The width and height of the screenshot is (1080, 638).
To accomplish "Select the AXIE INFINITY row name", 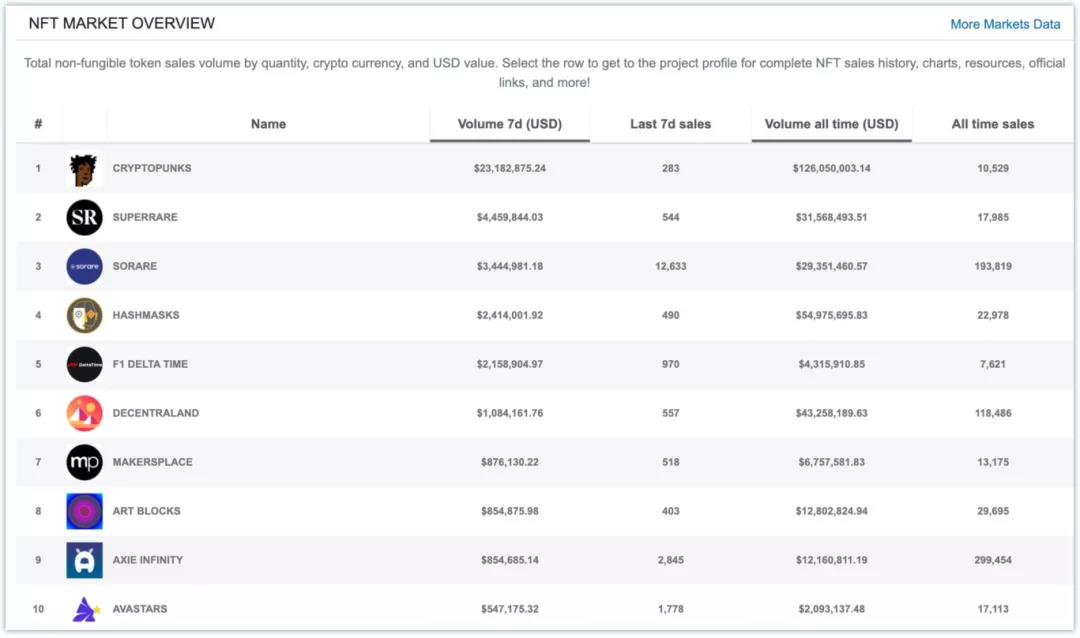I will pyautogui.click(x=148, y=560).
